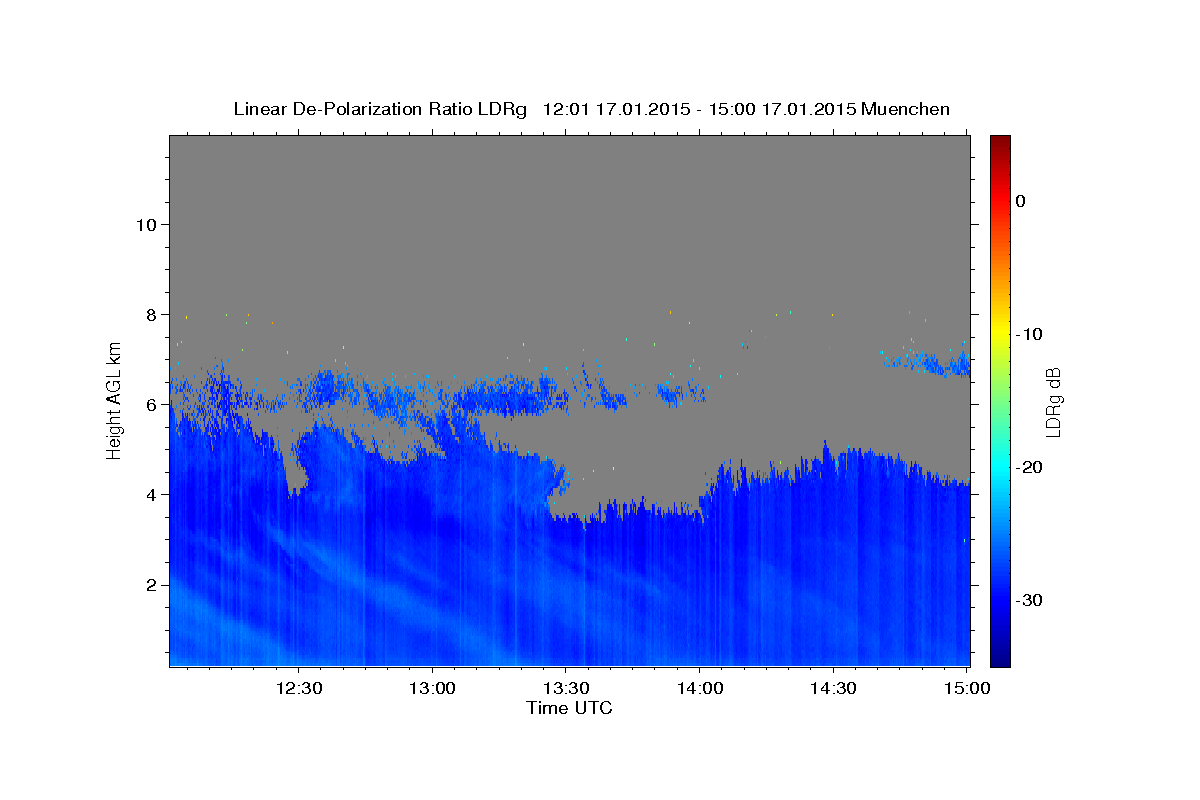Select the '15:00' time axis label
1200x800 pixels.
tap(966, 688)
